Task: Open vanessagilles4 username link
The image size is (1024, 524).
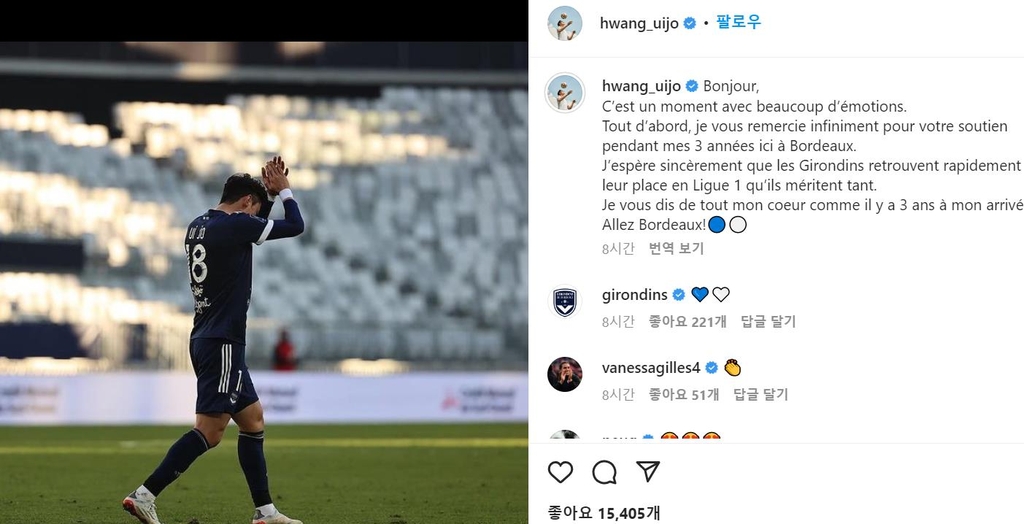Action: [650, 368]
